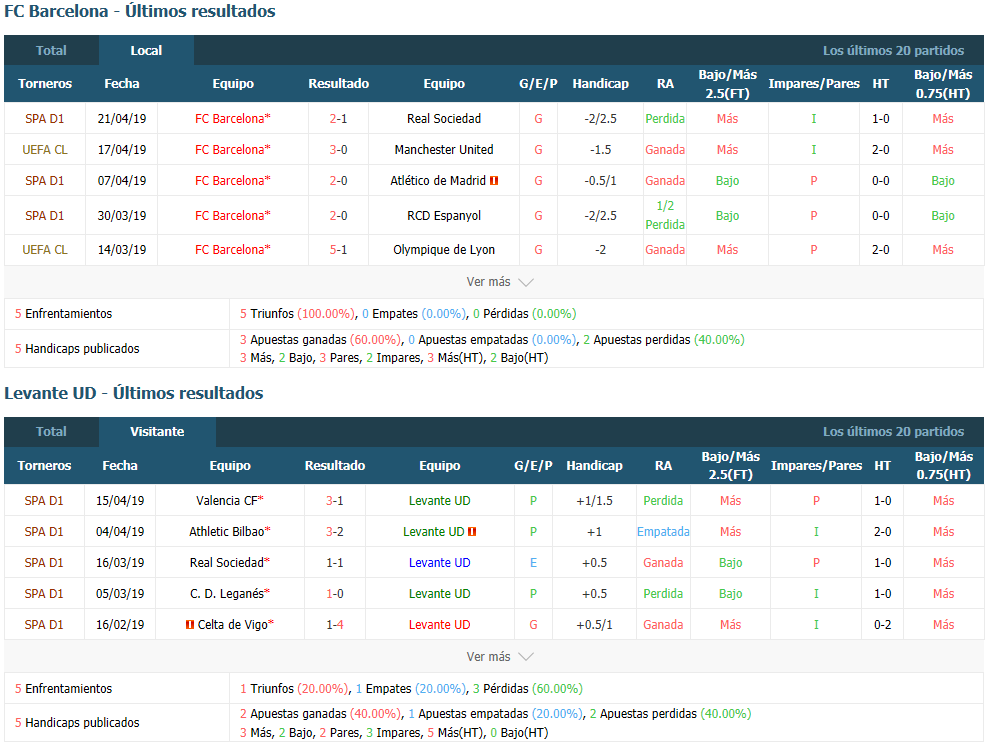989x745 pixels.
Task: Click the 3-1 result of Valencia CF match
Action: tap(334, 501)
